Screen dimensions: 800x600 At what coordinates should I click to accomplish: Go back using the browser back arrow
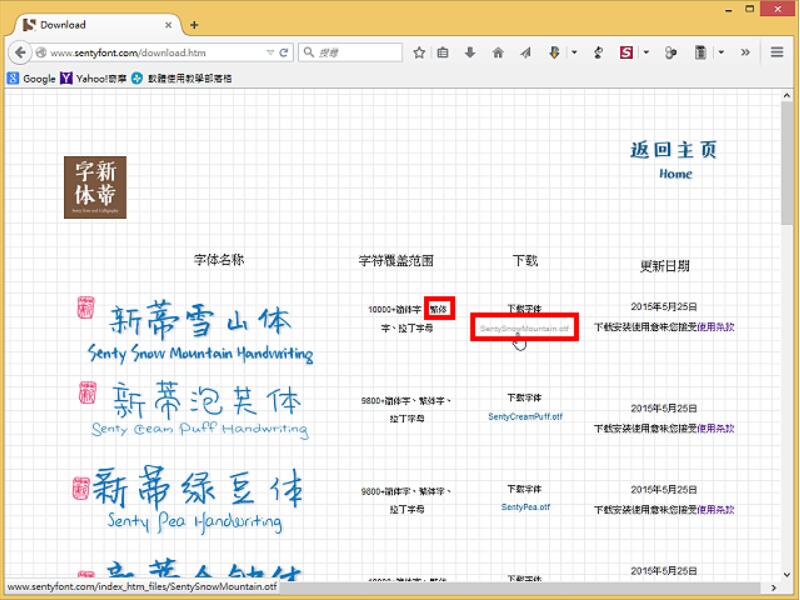(x=20, y=52)
